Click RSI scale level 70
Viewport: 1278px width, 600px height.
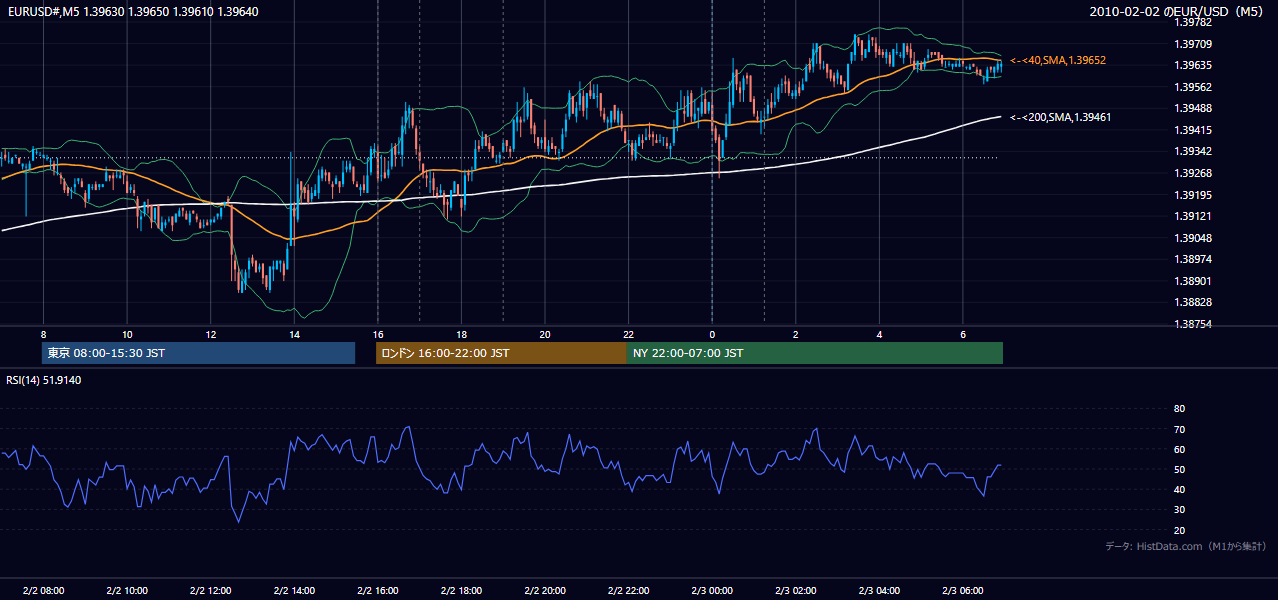click(1179, 429)
